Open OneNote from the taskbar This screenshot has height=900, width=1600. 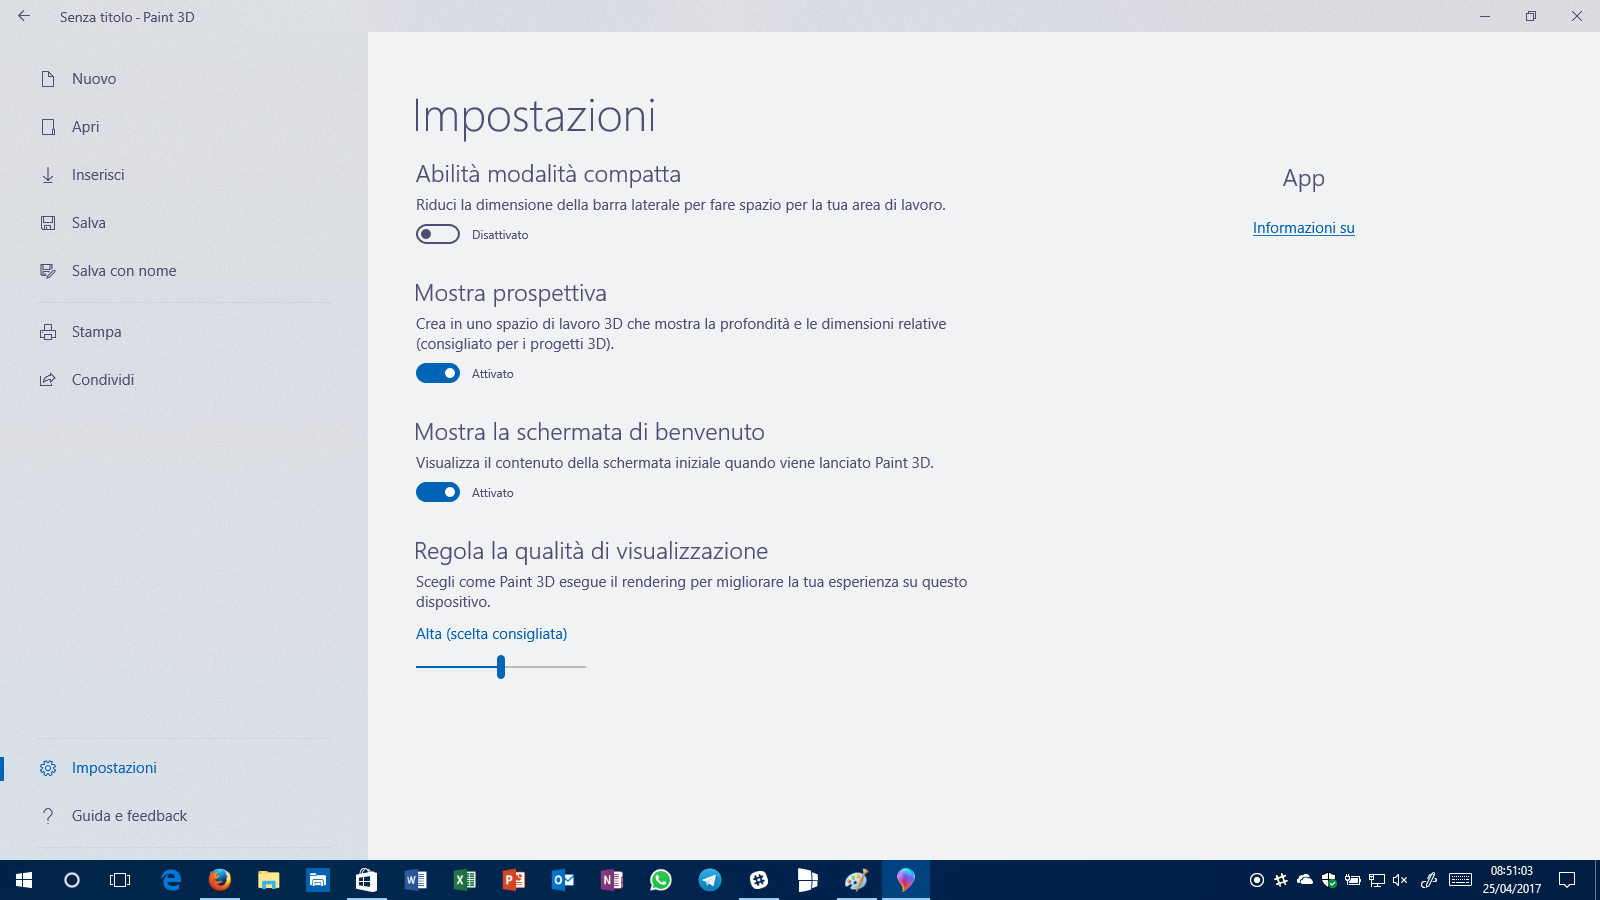click(612, 880)
